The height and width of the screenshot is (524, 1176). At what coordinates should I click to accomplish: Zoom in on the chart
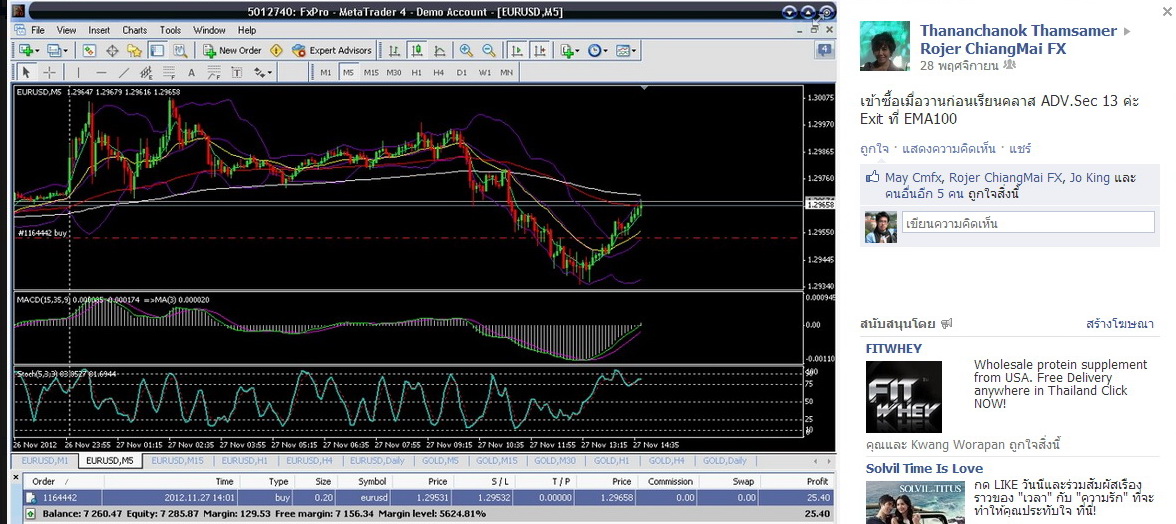tap(466, 51)
